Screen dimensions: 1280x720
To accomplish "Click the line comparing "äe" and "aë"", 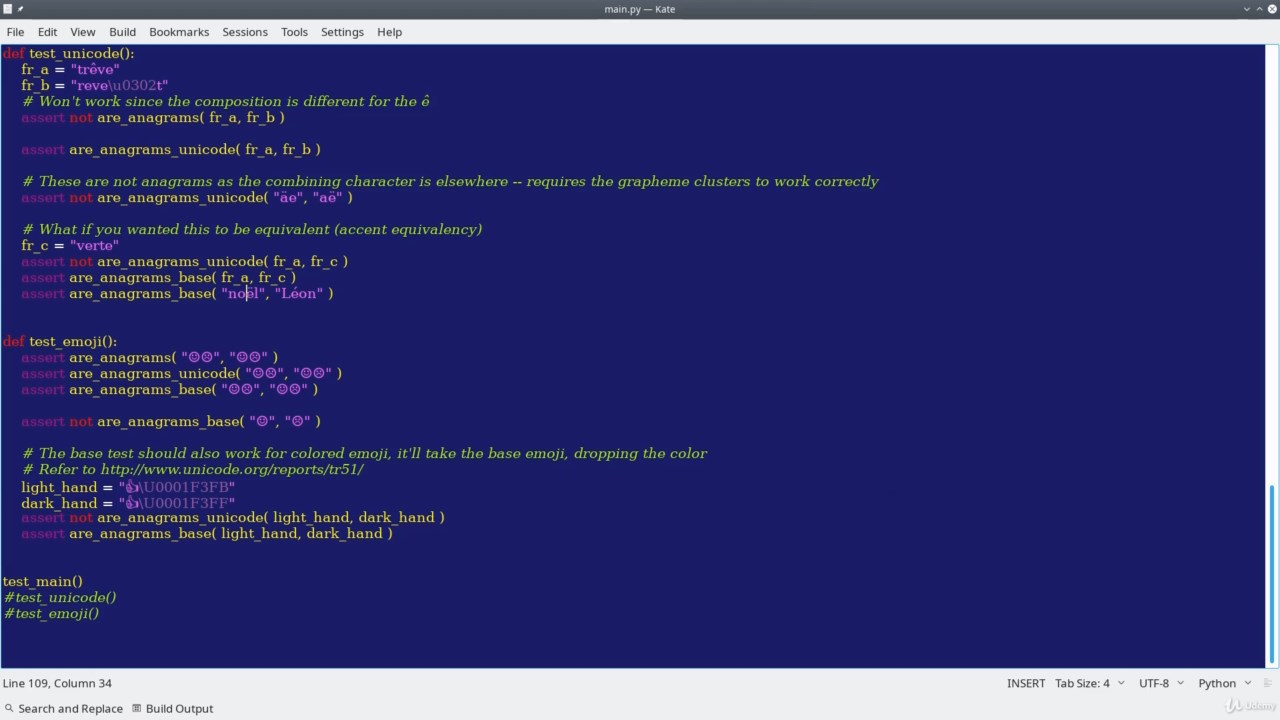I will tap(187, 197).
